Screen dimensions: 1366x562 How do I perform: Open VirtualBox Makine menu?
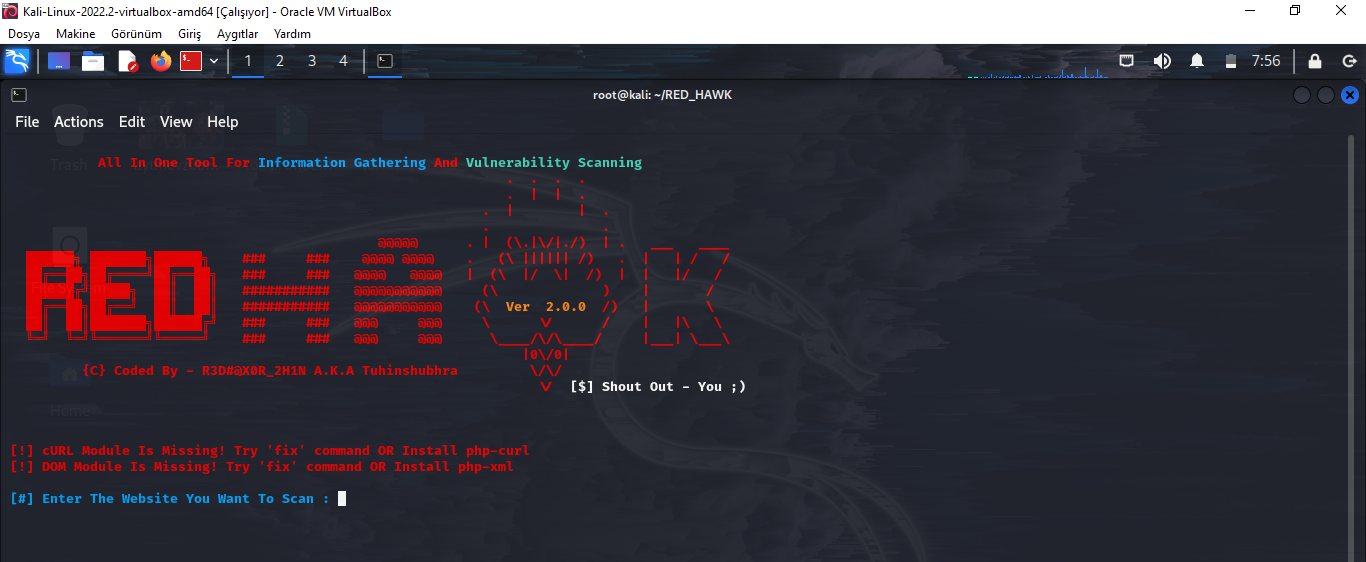pos(76,34)
